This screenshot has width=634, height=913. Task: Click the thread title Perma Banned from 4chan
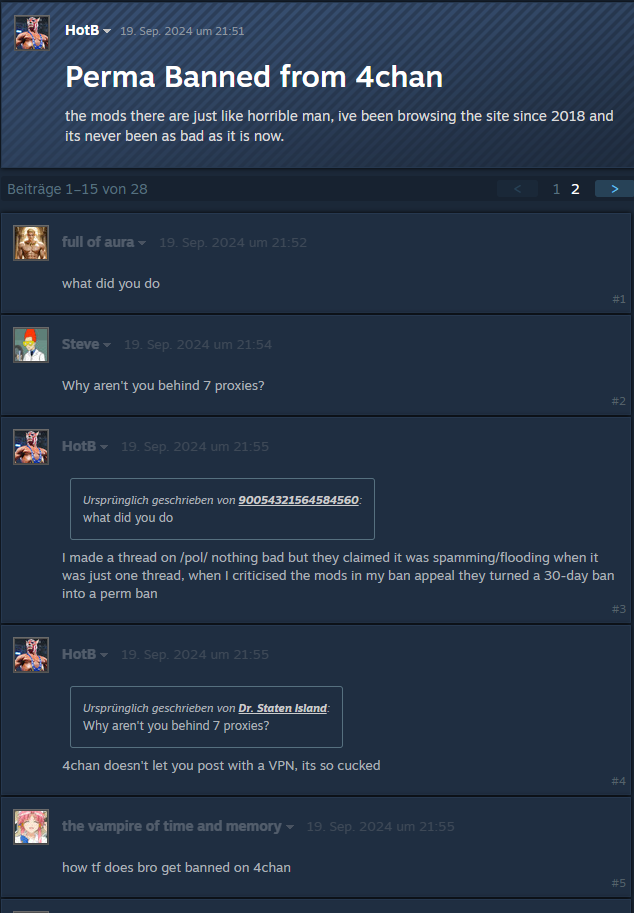tap(254, 76)
